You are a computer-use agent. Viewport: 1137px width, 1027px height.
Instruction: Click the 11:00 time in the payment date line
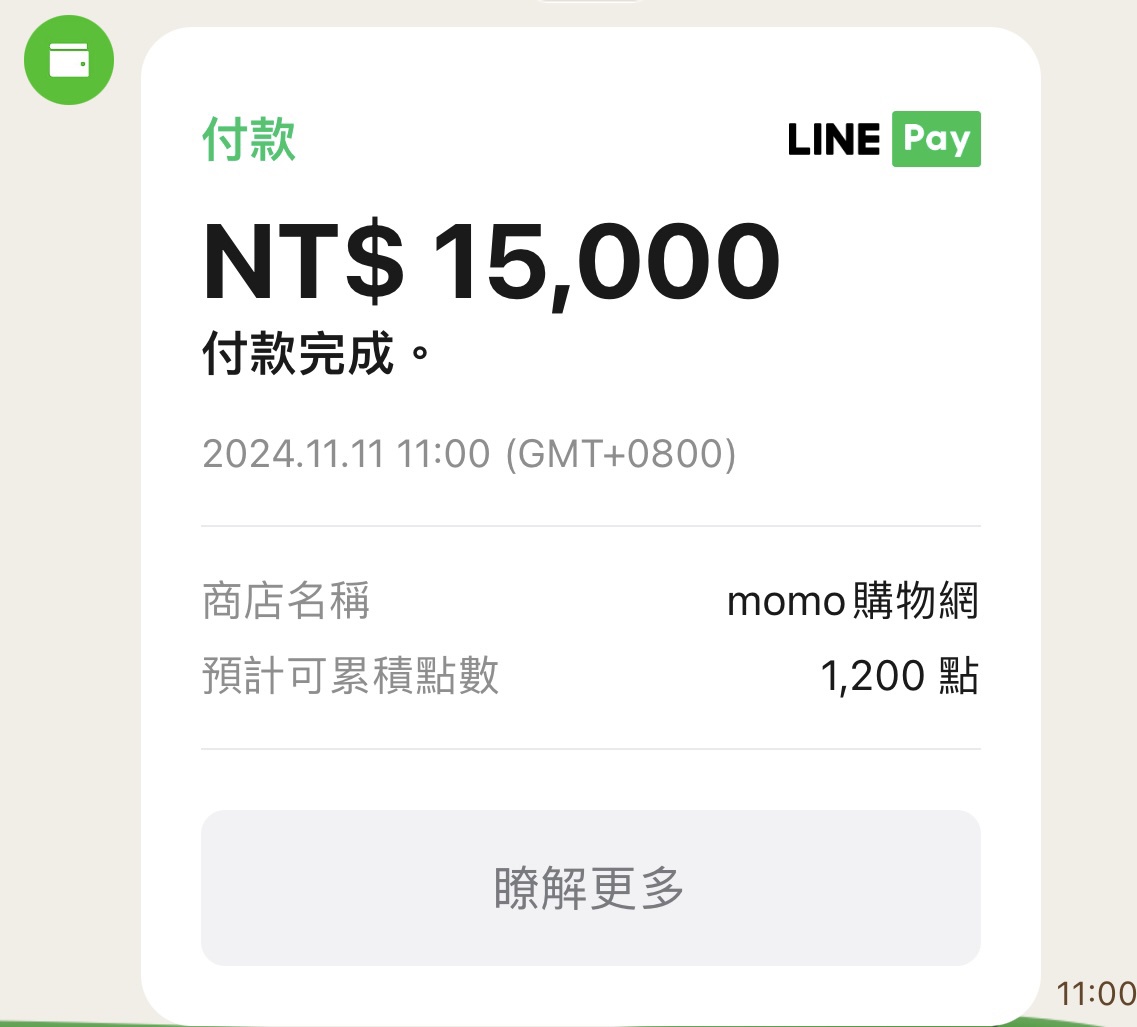[x=444, y=455]
